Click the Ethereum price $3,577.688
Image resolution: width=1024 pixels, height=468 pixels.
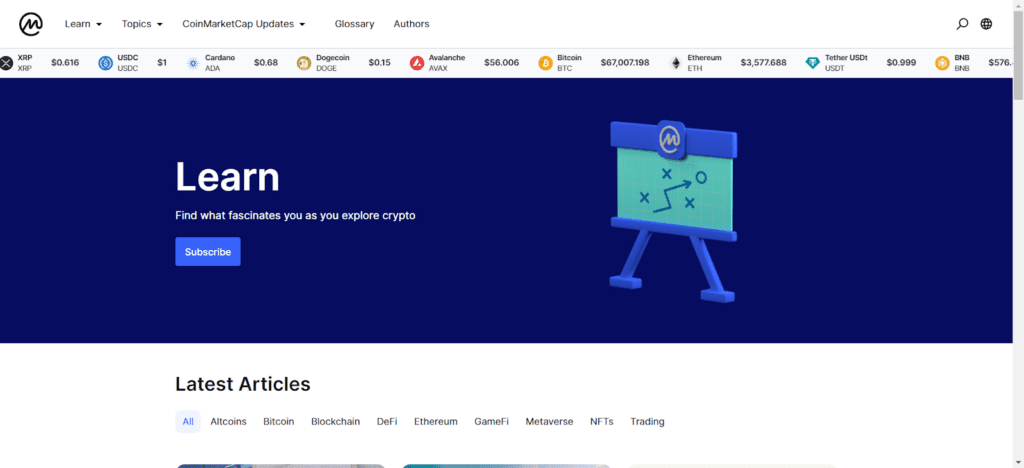pos(763,63)
